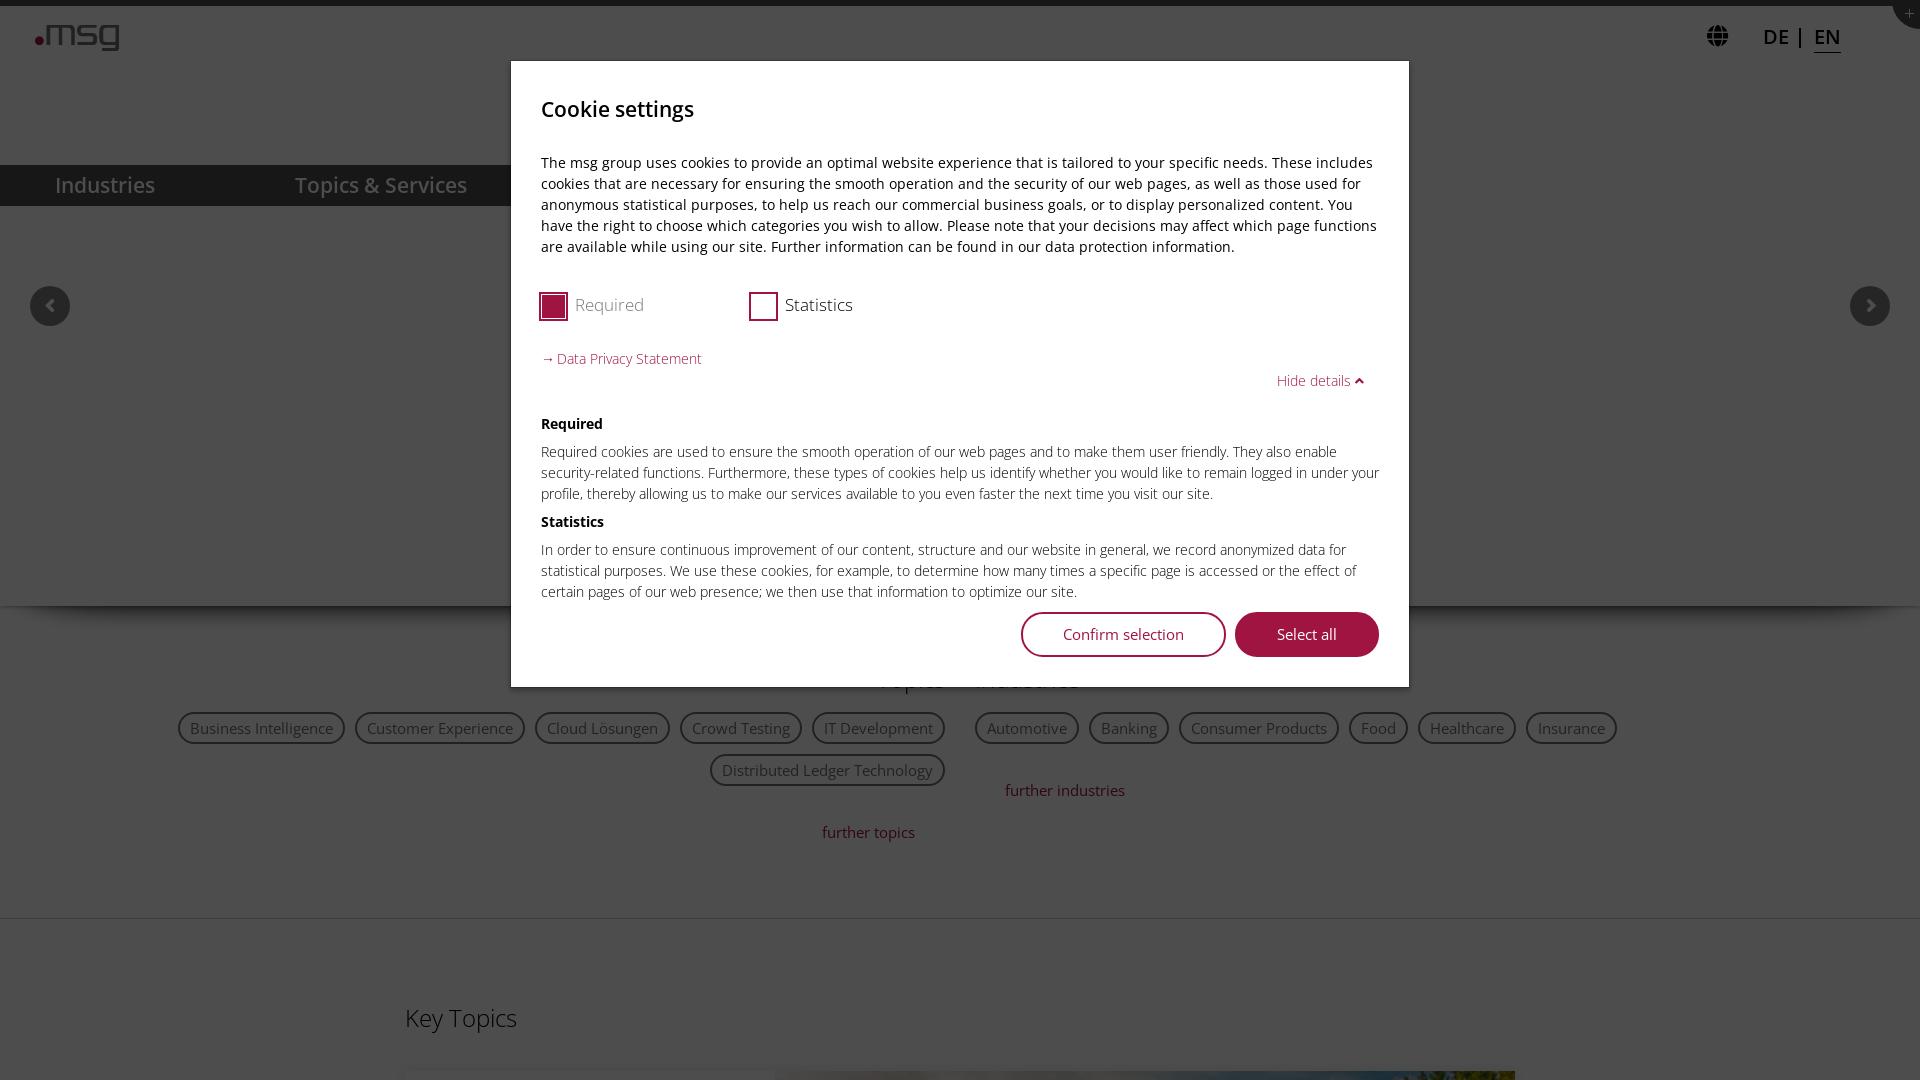Click the Automotive industry tag
This screenshot has height=1080, width=1920.
pos(1026,728)
